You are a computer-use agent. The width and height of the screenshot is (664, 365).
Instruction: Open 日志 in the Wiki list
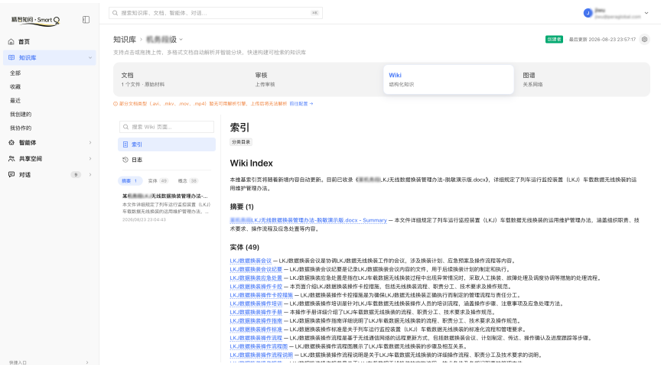pyautogui.click(x=166, y=160)
